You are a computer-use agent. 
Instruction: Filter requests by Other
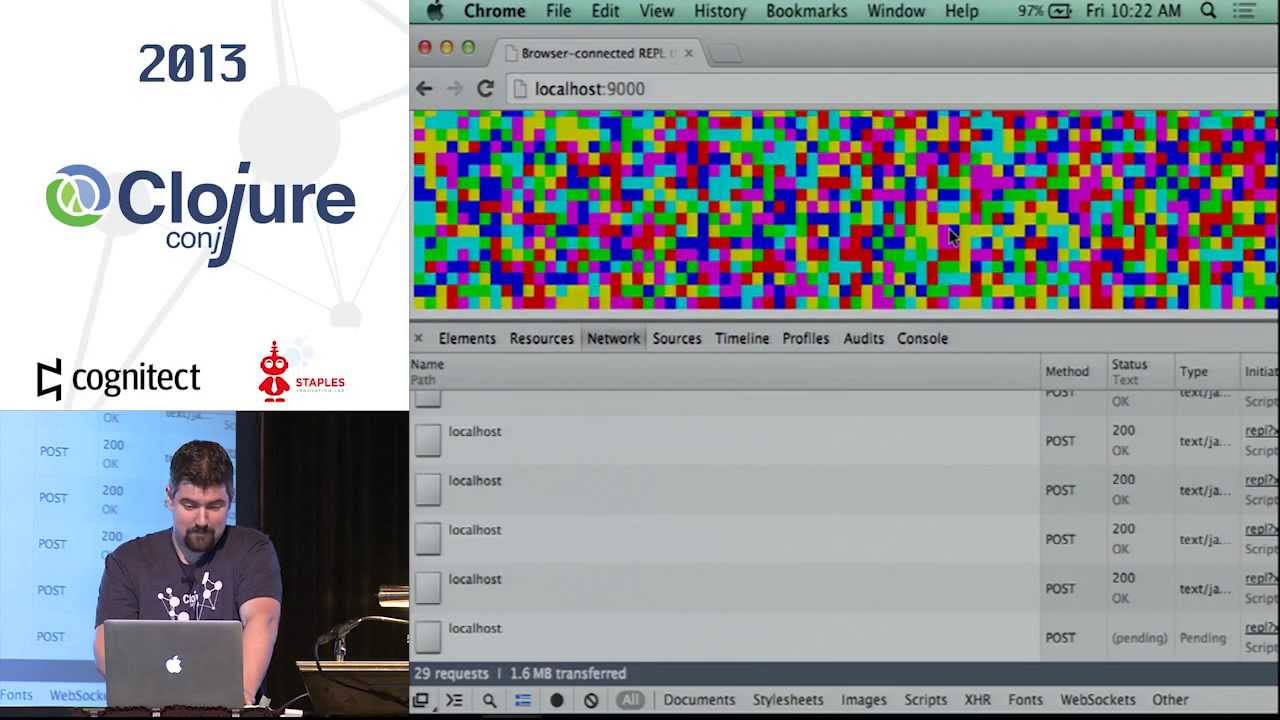(x=1170, y=700)
